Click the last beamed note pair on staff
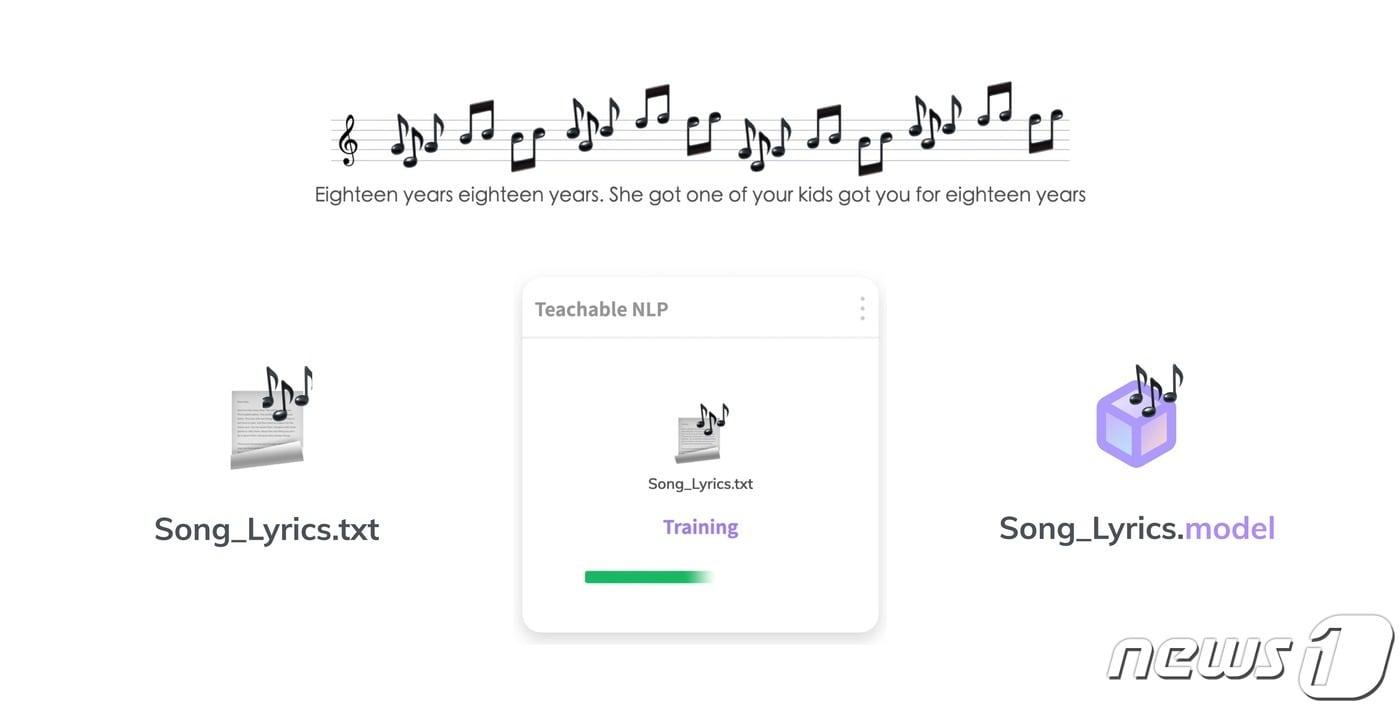Screen dimensions: 1400x712 click(1045, 131)
